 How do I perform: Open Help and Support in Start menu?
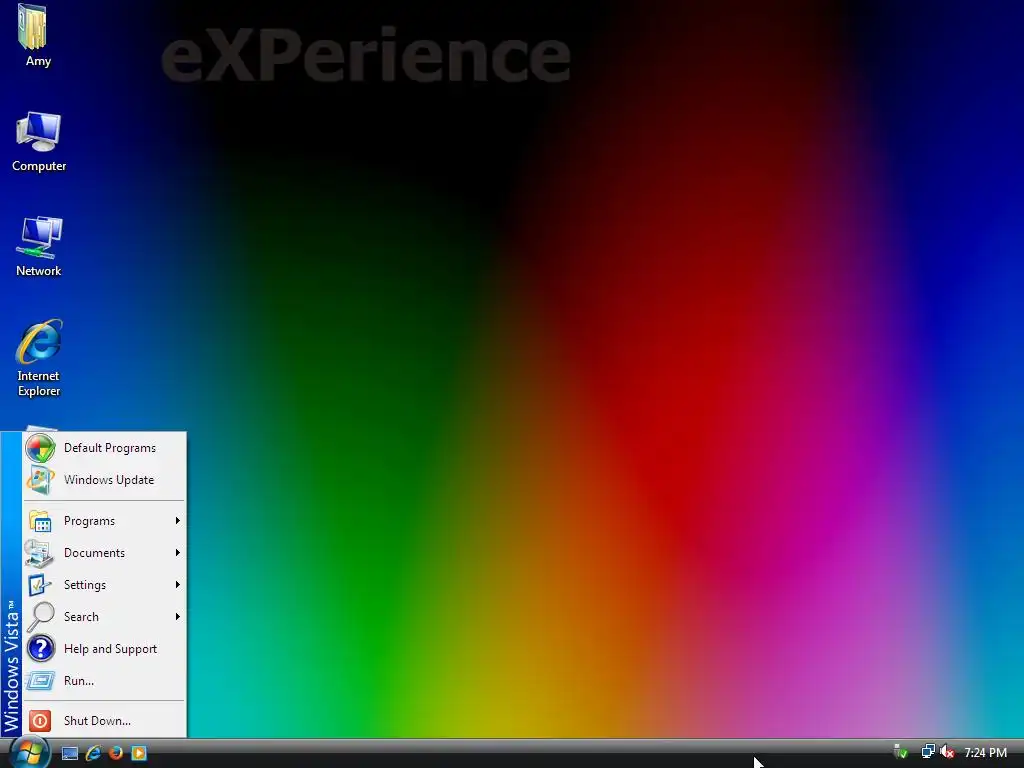pyautogui.click(x=104, y=649)
